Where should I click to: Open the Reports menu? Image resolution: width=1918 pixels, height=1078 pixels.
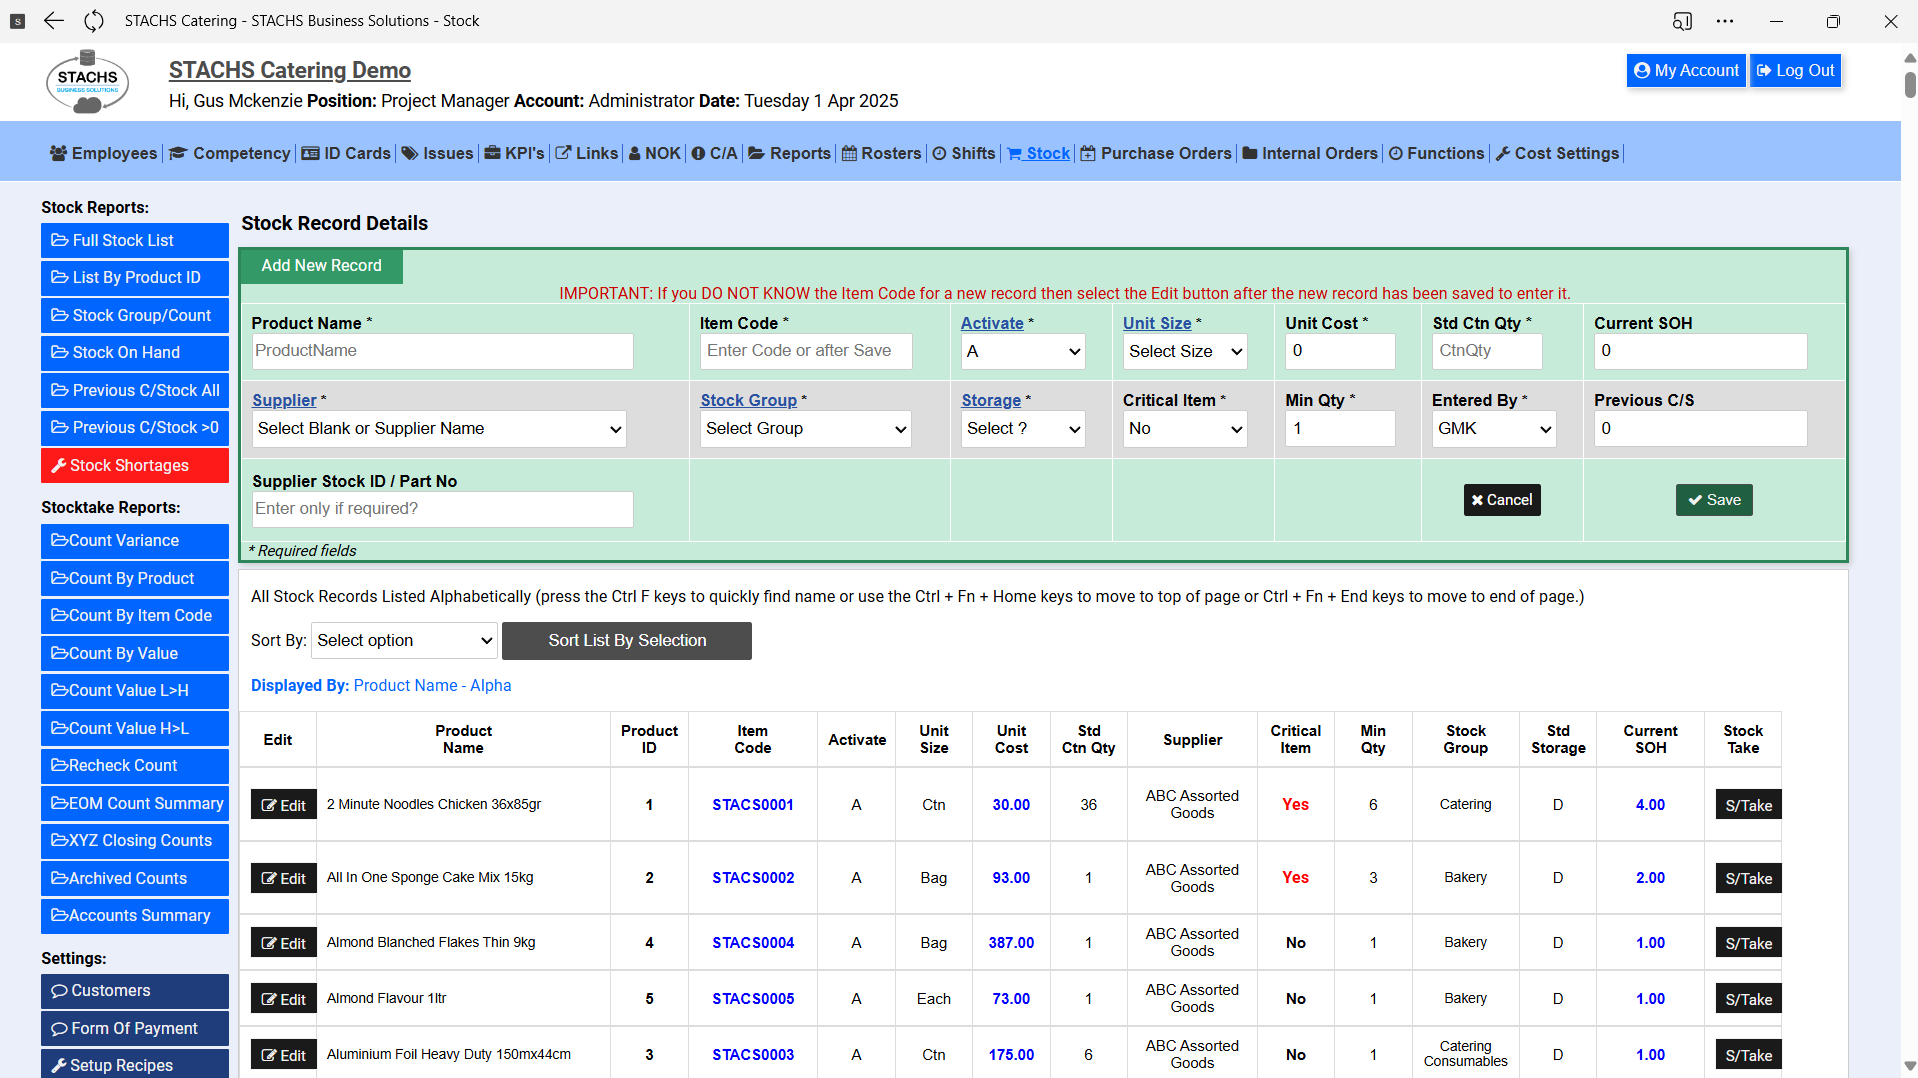[789, 153]
